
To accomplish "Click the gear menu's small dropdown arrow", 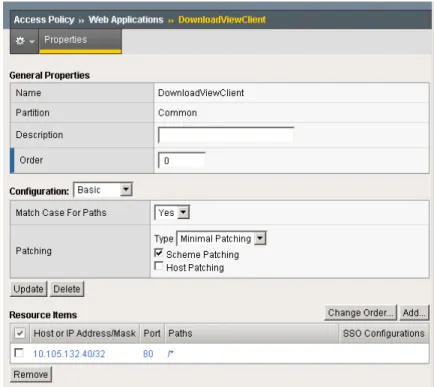I will point(32,41).
